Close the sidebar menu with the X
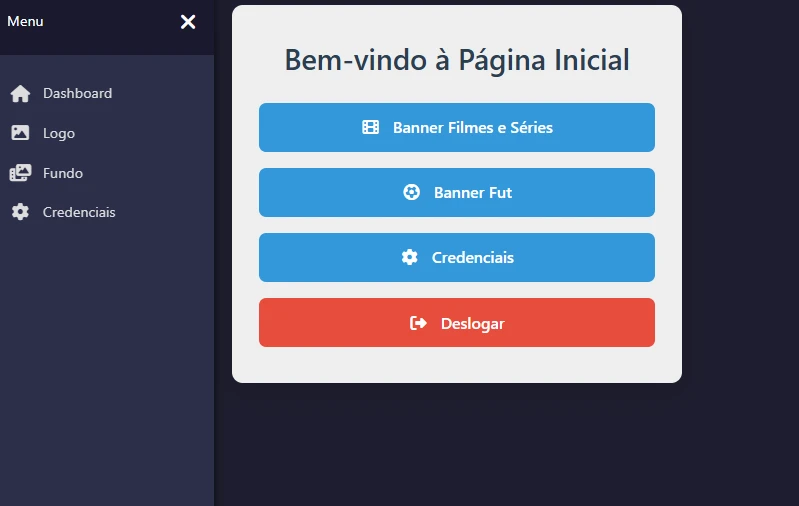 click(x=188, y=22)
